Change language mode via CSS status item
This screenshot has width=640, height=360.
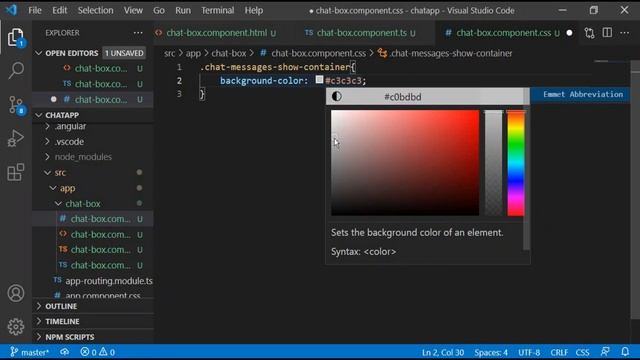pos(582,352)
